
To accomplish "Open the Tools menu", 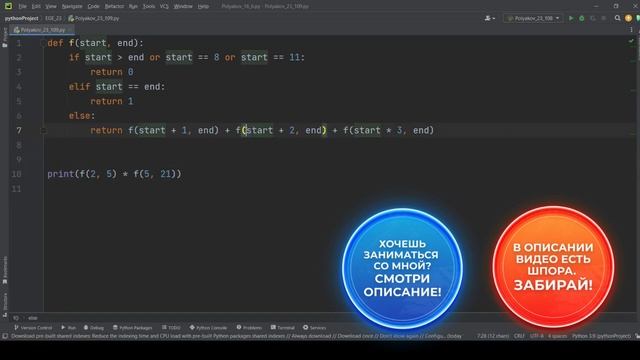I will point(149,6).
